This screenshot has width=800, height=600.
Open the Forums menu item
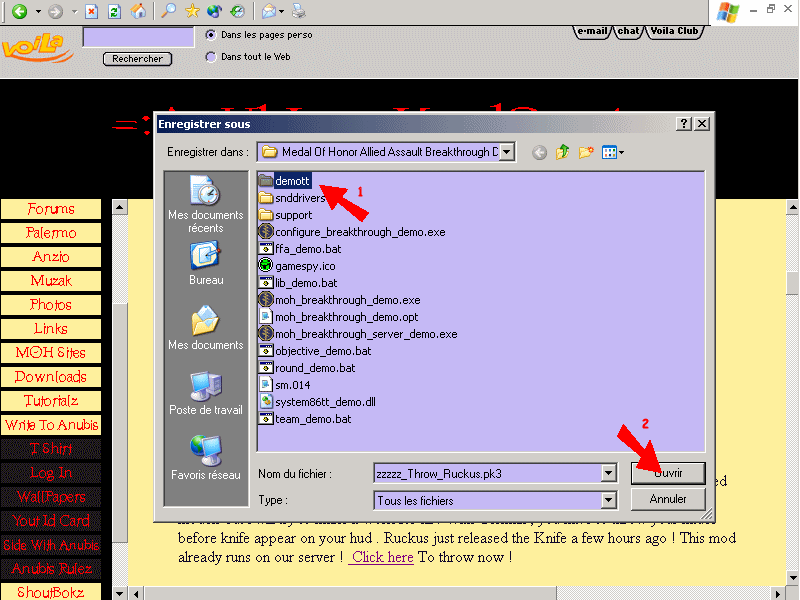[51, 209]
